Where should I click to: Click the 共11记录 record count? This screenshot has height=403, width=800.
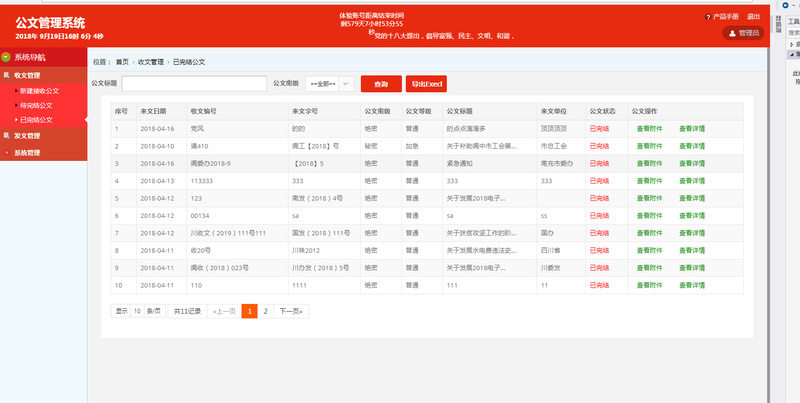coord(187,311)
